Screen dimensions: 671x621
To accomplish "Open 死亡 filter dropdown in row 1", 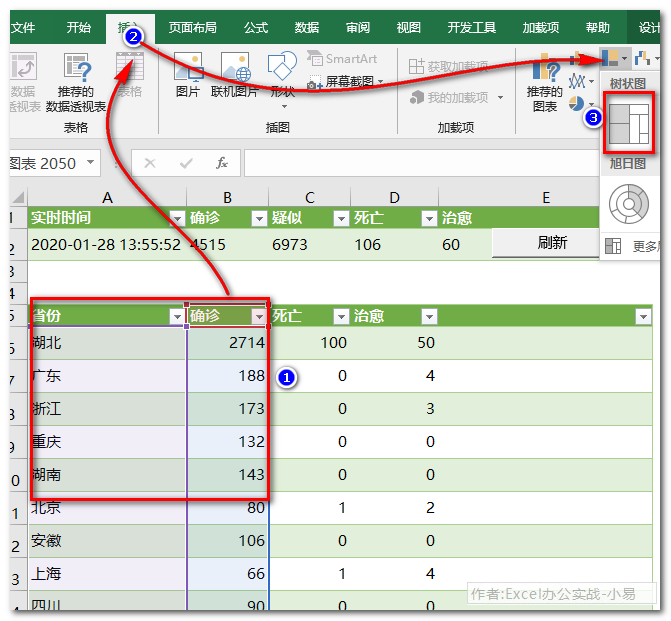I will [x=429, y=219].
